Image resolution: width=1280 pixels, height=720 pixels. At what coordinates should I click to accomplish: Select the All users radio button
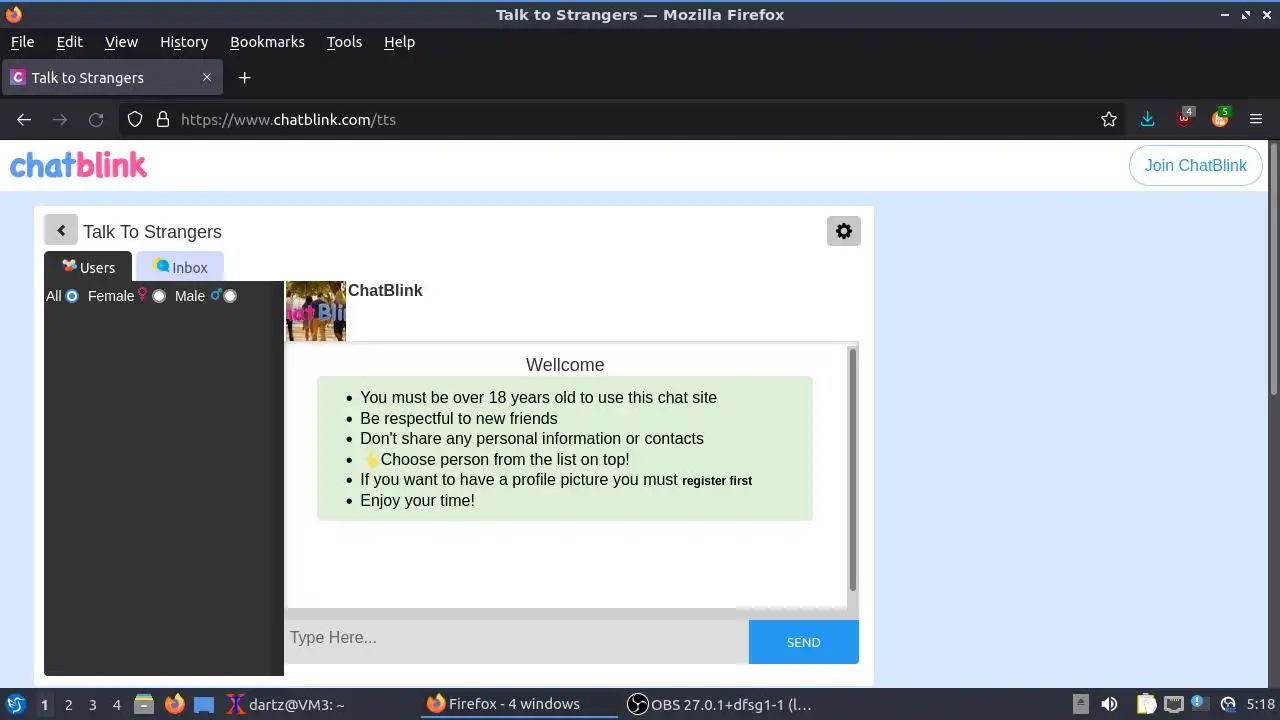72,296
